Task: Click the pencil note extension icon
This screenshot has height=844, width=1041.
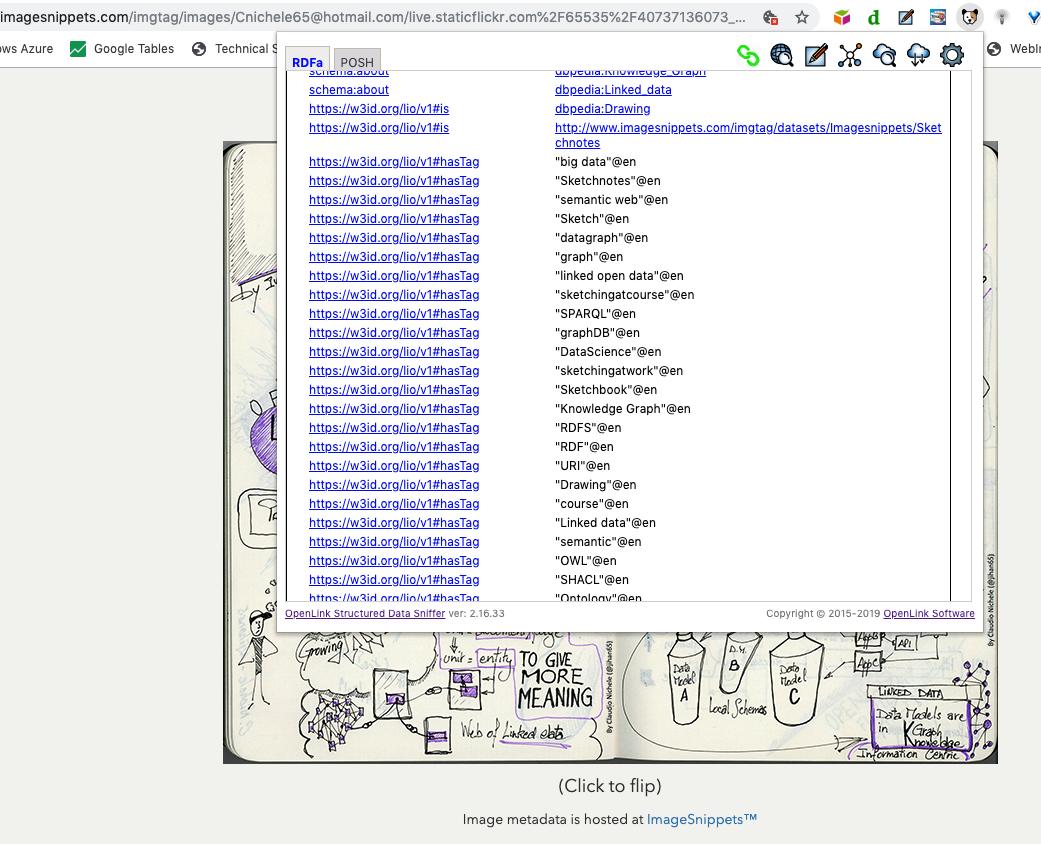Action: pos(905,17)
